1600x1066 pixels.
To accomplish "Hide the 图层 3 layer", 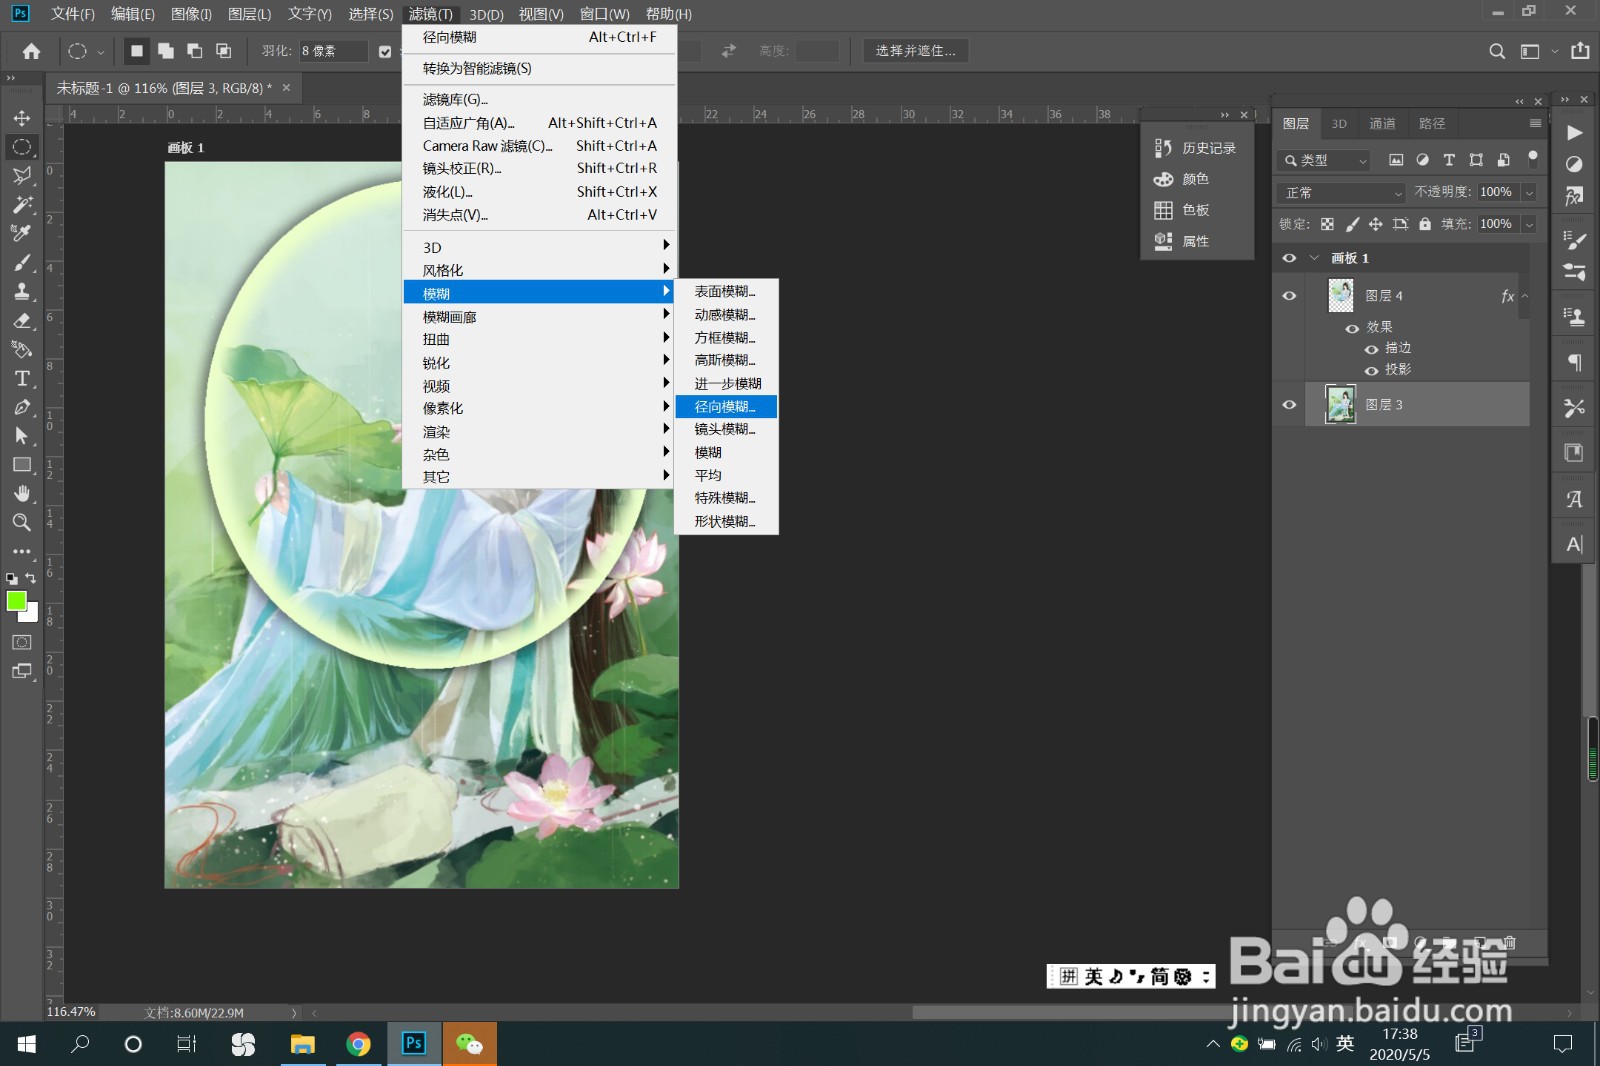I will pos(1289,405).
